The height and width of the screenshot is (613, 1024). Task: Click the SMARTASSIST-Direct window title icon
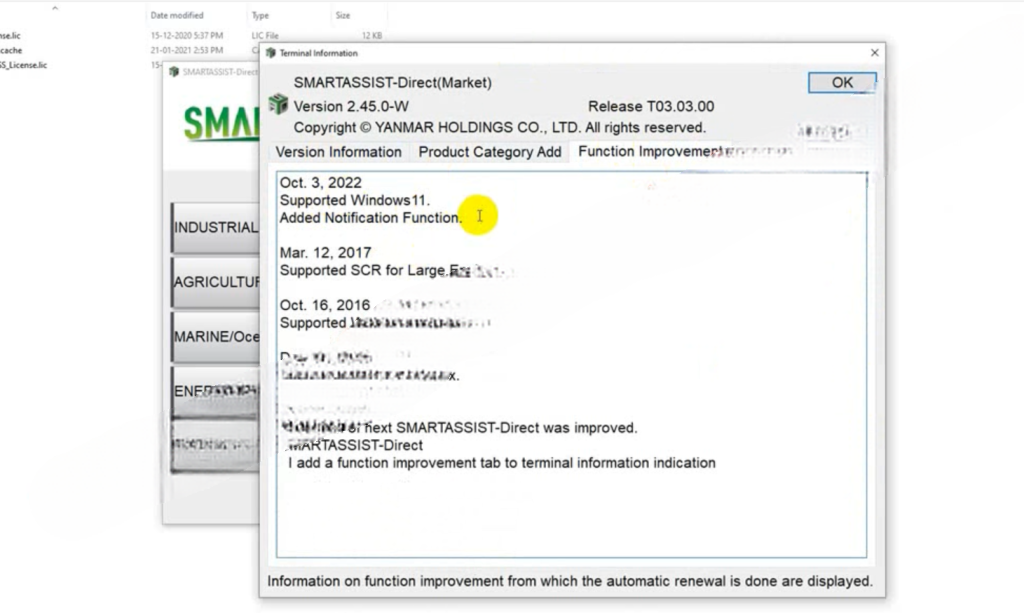point(173,72)
